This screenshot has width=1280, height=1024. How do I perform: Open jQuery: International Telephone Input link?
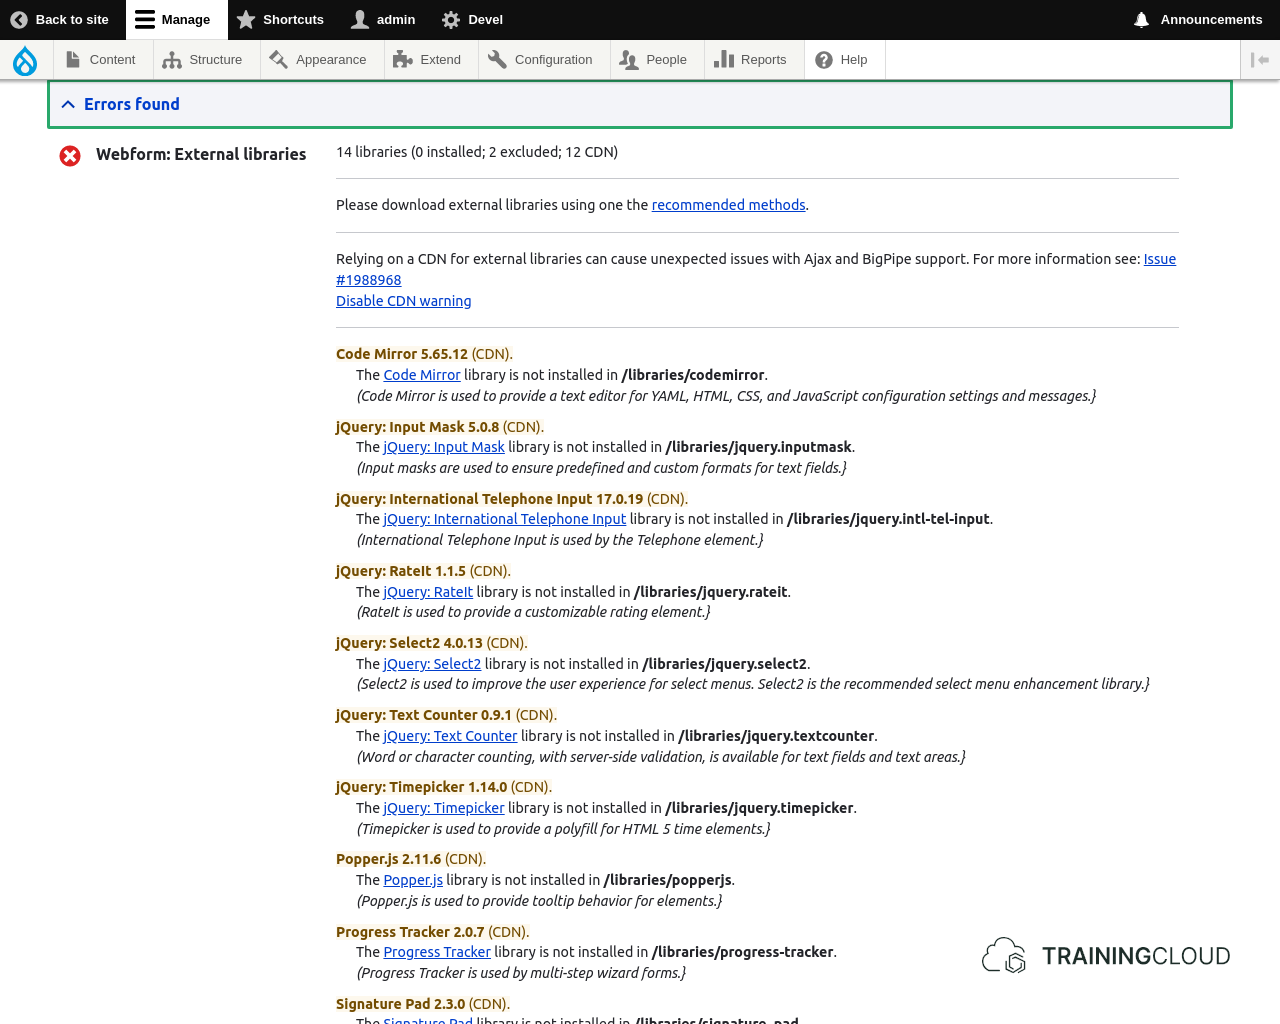(x=505, y=519)
